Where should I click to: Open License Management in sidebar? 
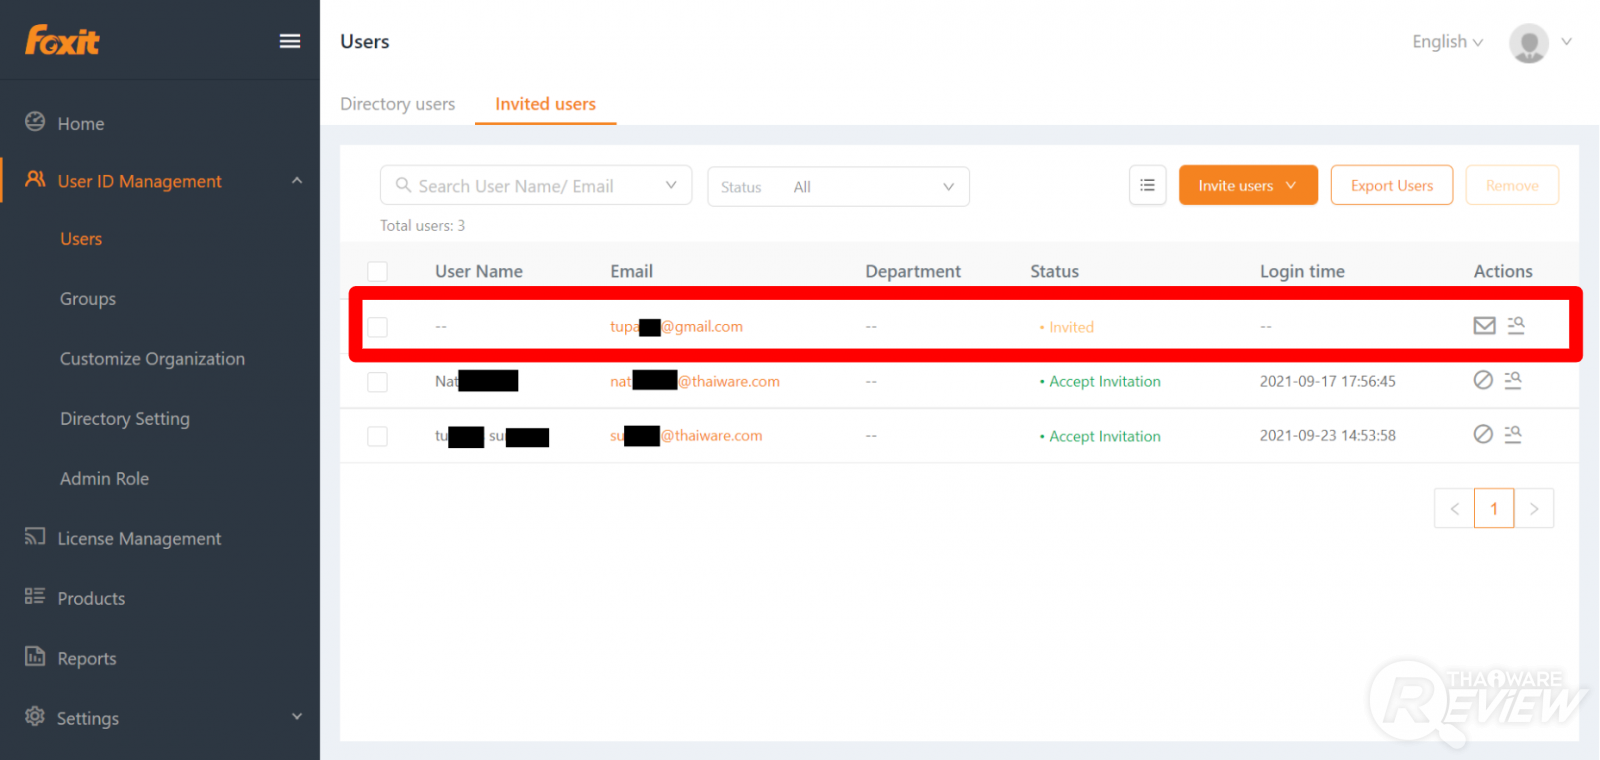[139, 539]
